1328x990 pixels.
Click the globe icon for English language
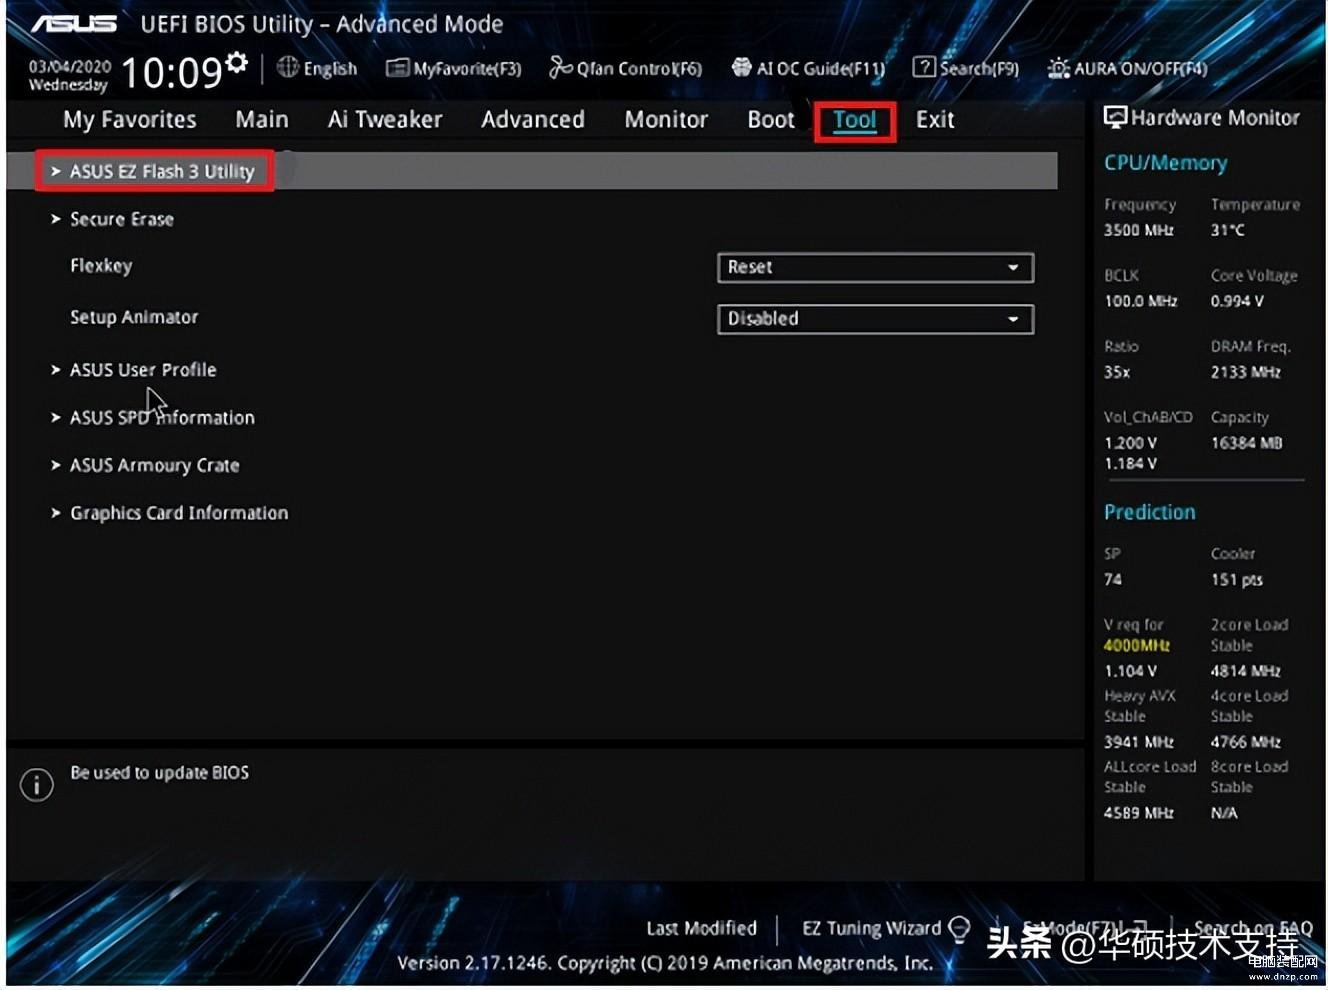(288, 67)
